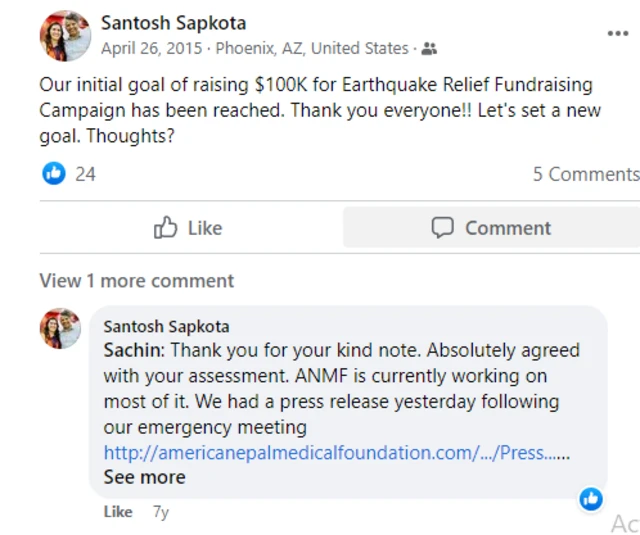Open the commenter's small profile picture
Screen dimensions: 640x535
pyautogui.click(x=60, y=328)
